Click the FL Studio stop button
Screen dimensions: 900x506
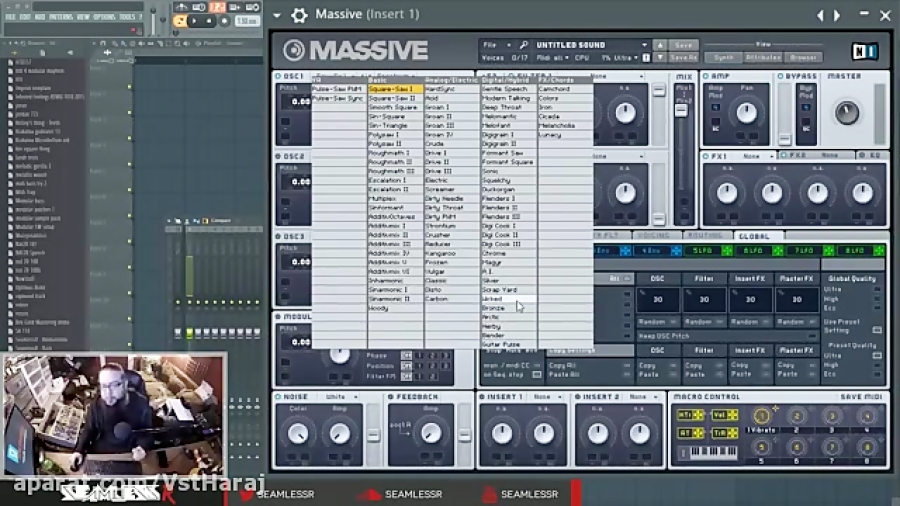(x=209, y=21)
